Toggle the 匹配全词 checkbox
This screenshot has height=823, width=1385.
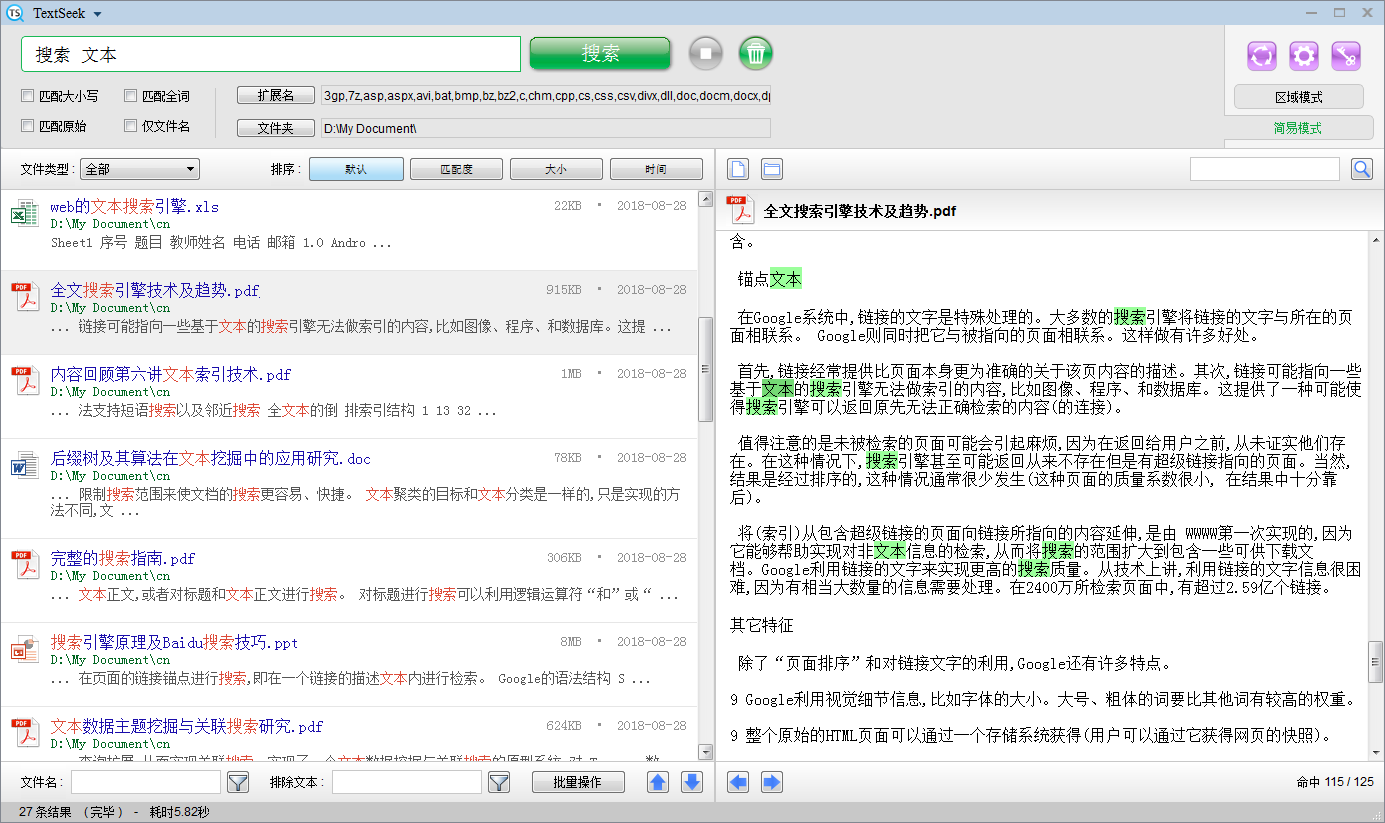(131, 97)
